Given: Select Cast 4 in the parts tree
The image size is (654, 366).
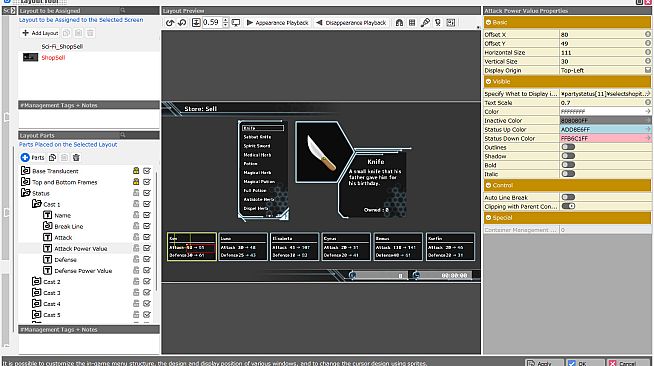Looking at the screenshot, I should click(x=52, y=303).
